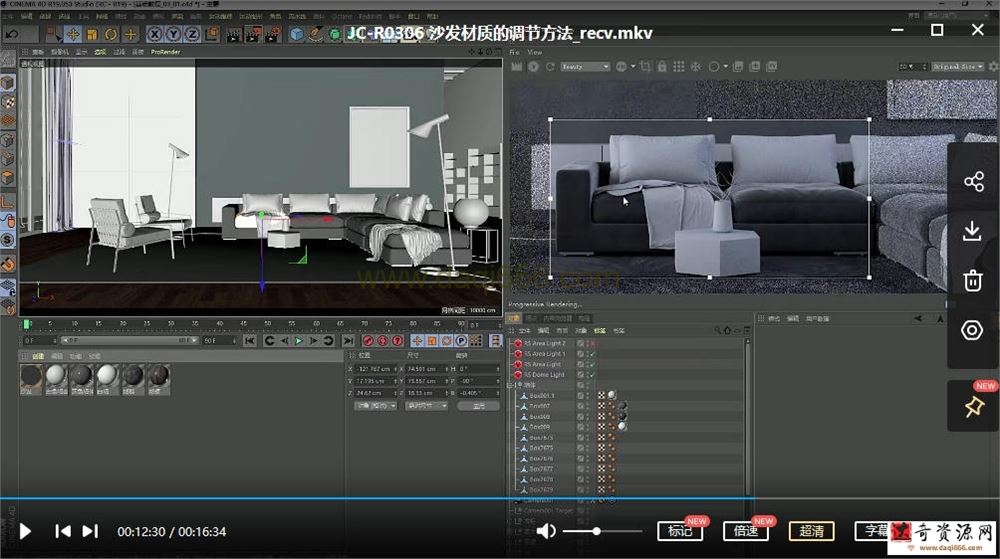Toggle X axis lock
Screen dimensions: 1000x559
point(154,34)
